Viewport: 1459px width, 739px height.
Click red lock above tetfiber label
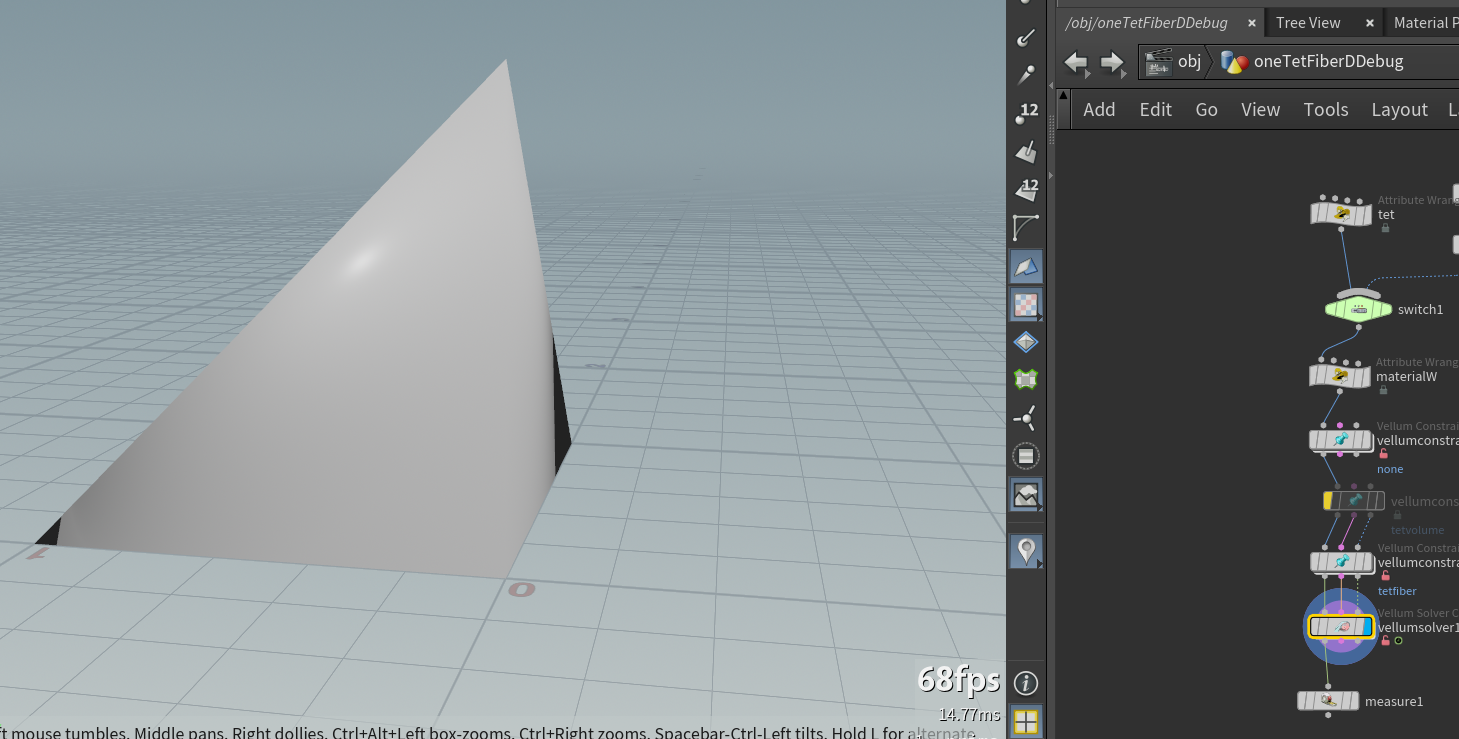(1384, 576)
